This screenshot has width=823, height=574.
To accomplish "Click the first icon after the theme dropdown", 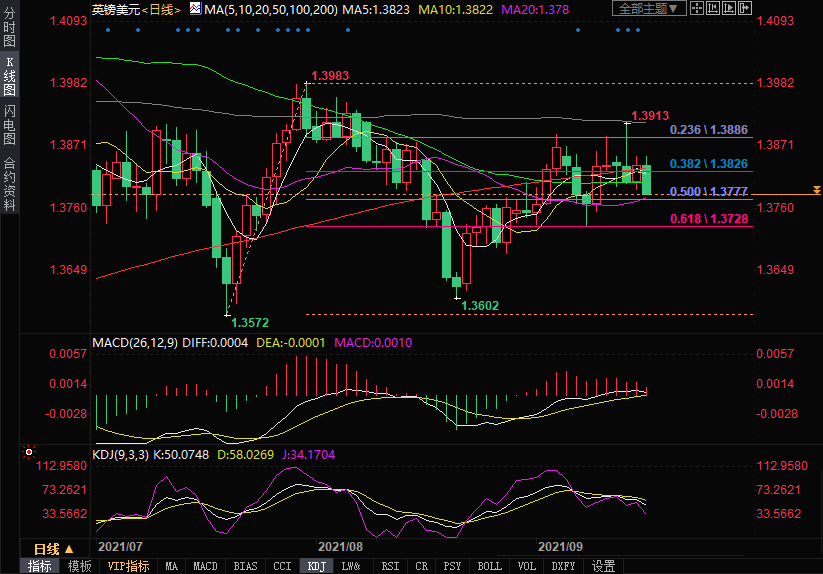I will 698,9.
